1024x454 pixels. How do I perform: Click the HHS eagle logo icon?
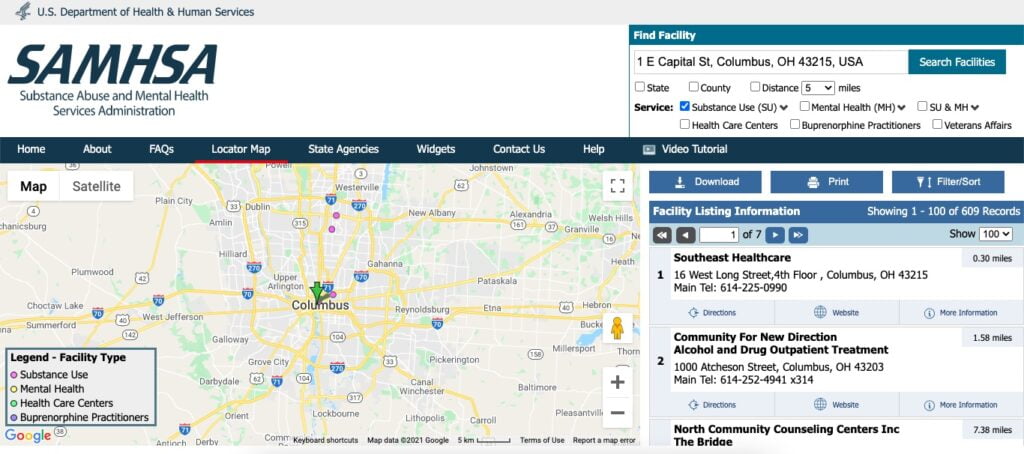tap(22, 11)
